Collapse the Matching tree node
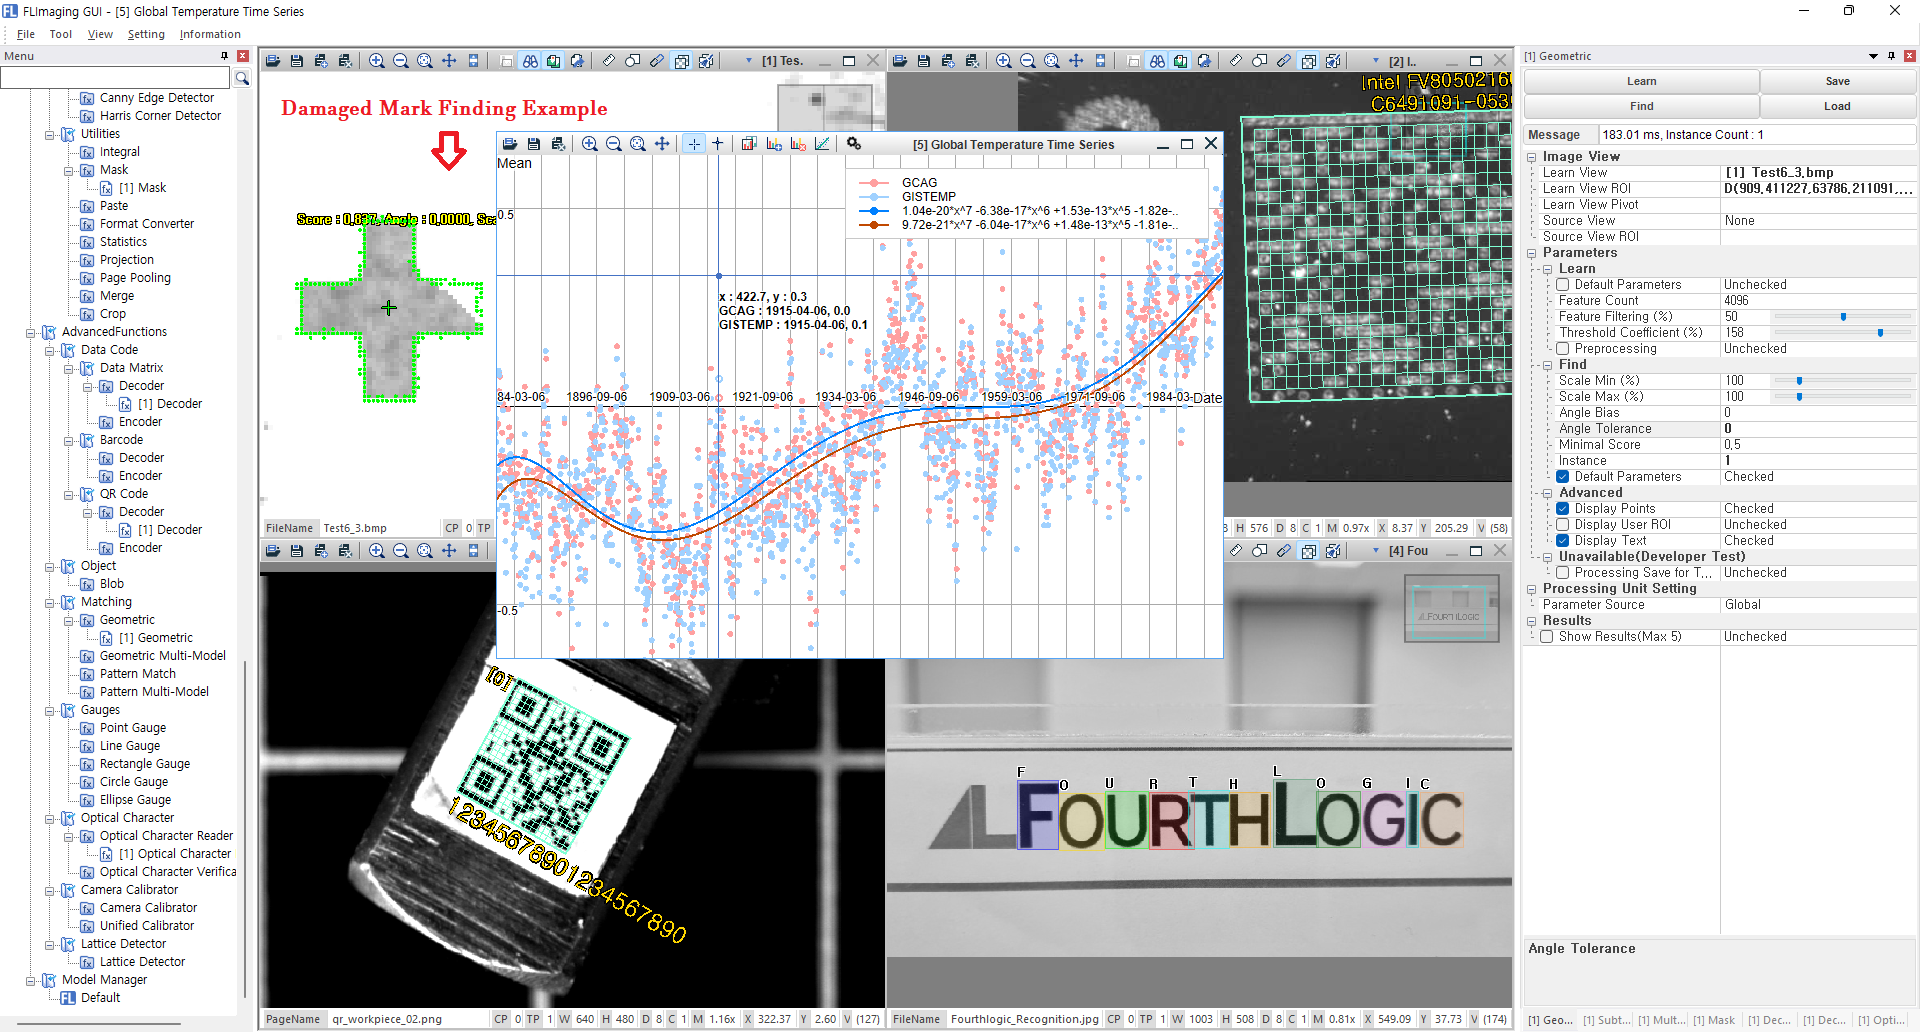Screen dimensions: 1920x1032 (50, 602)
